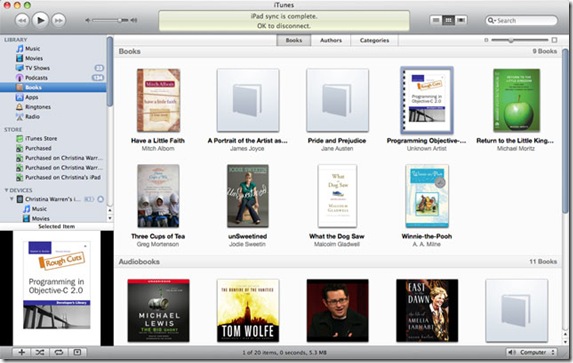573x363 pixels.
Task: Select the Tom Wolfe audiobook cover
Action: pyautogui.click(x=248, y=311)
